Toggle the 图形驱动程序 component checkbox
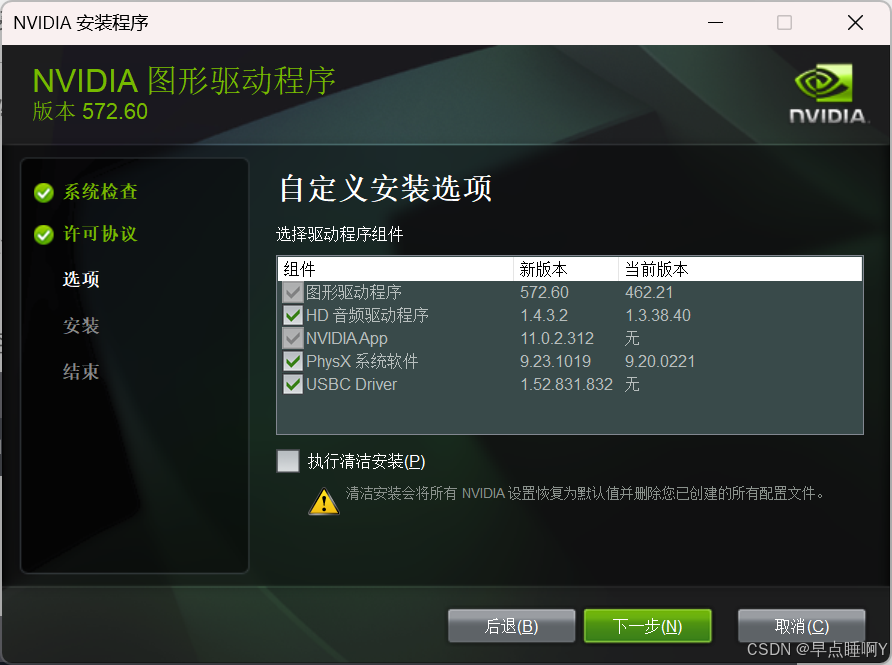The width and height of the screenshot is (892, 665). [292, 292]
